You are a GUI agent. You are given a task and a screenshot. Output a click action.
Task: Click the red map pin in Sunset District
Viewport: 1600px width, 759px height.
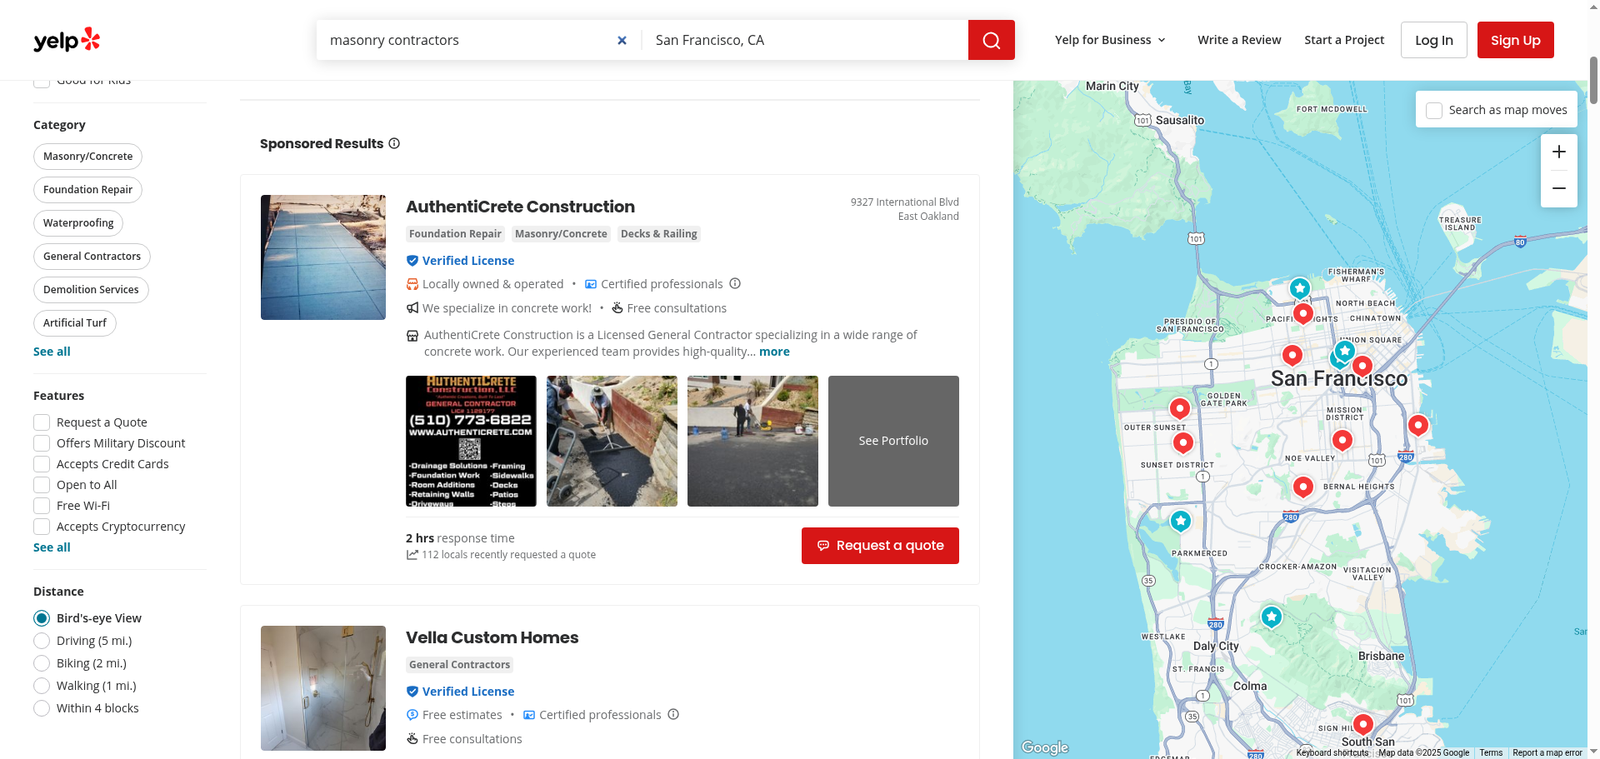1183,442
